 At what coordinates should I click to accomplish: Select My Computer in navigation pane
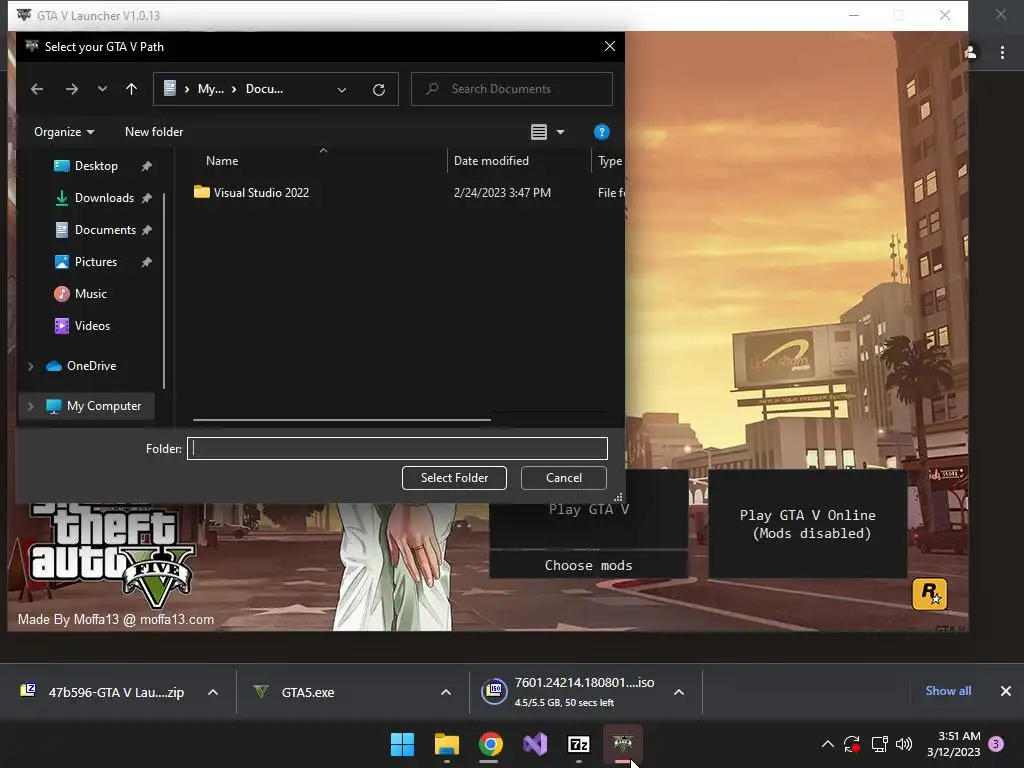(104, 406)
